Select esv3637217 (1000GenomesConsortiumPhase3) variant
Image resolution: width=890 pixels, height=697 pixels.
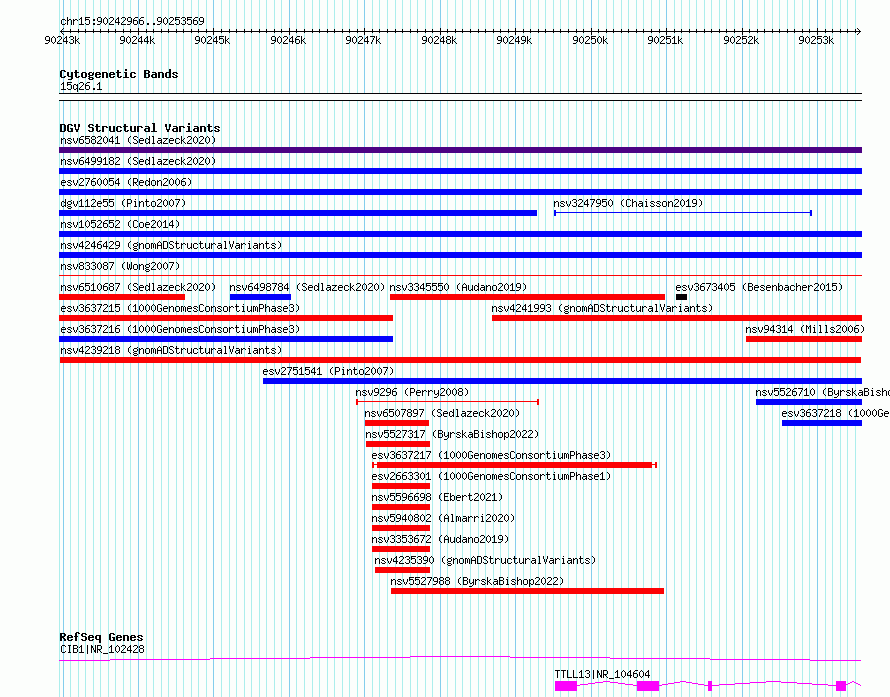pos(491,455)
